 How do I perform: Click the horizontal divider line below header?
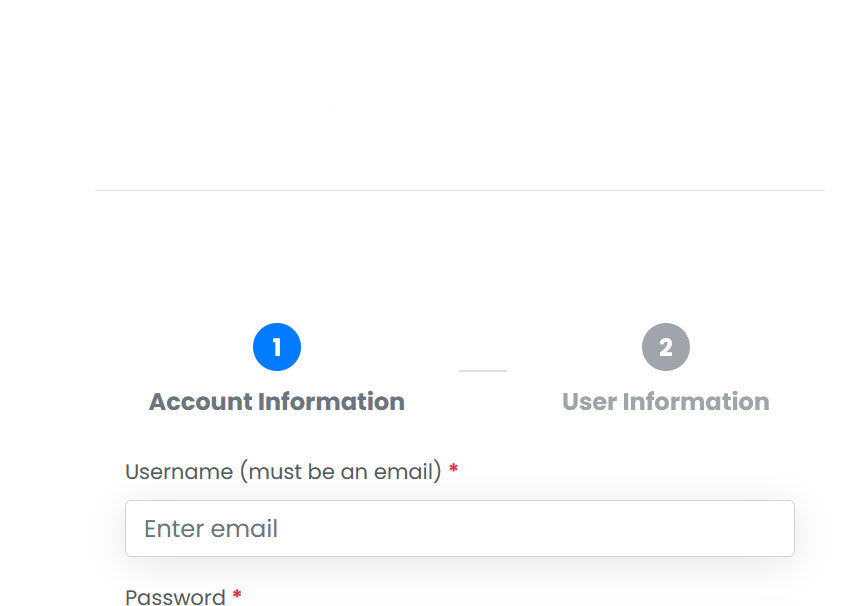tap(460, 190)
